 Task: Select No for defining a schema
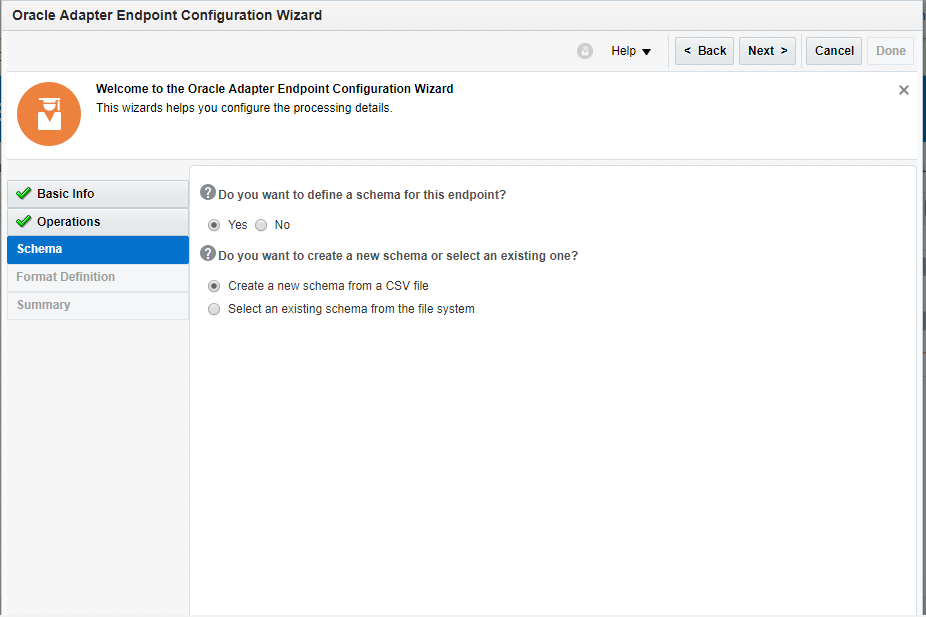point(261,225)
